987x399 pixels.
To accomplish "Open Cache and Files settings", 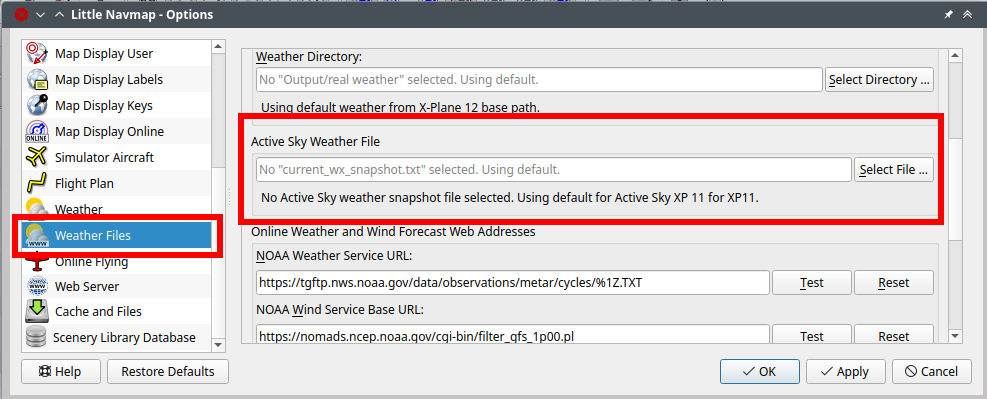I will (x=117, y=312).
